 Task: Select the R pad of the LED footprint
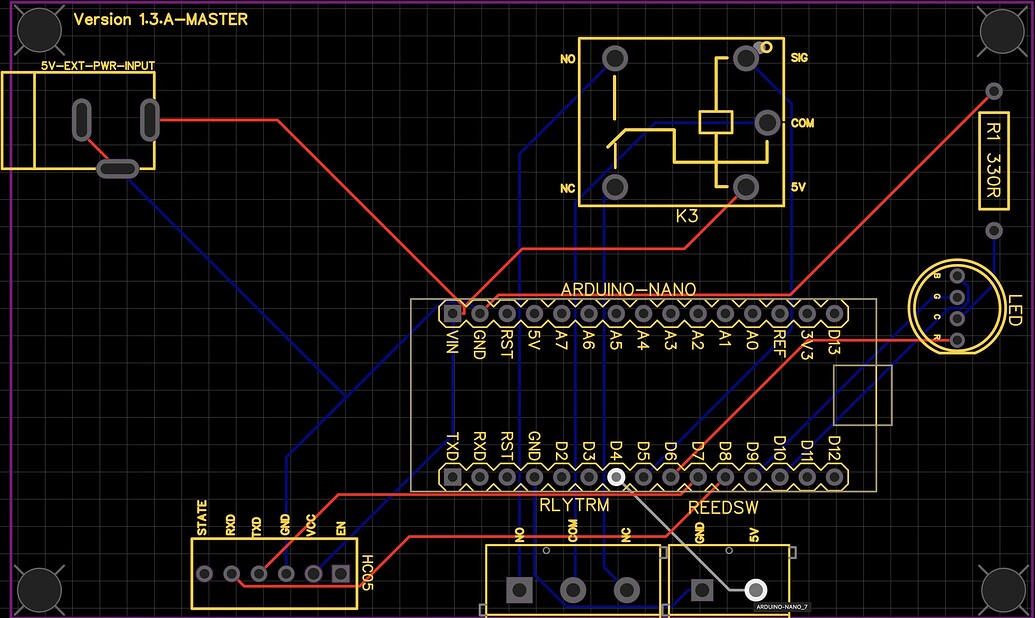tap(957, 338)
